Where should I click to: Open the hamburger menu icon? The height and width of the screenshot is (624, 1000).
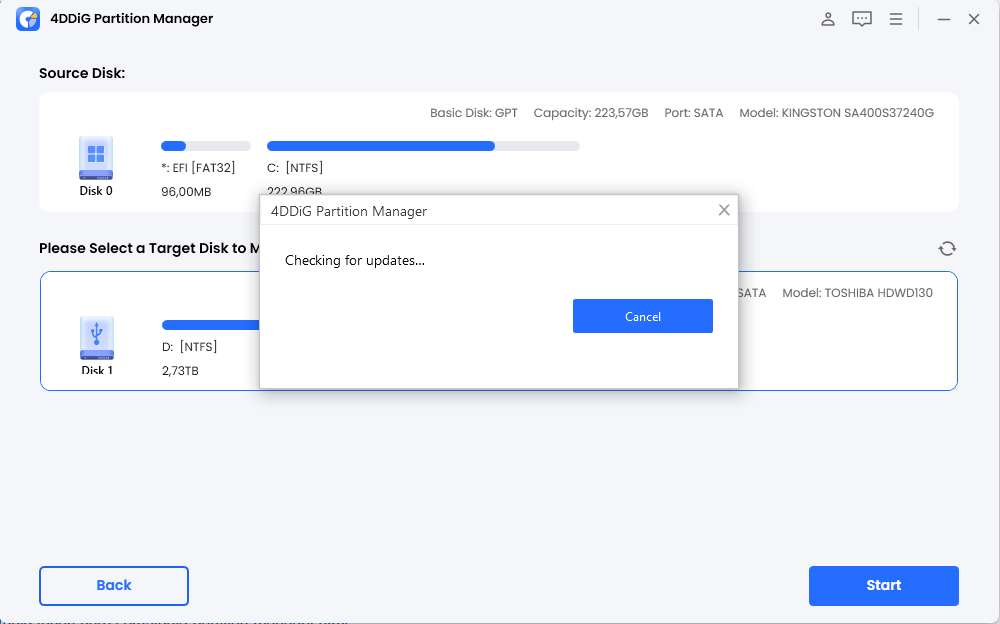point(896,19)
